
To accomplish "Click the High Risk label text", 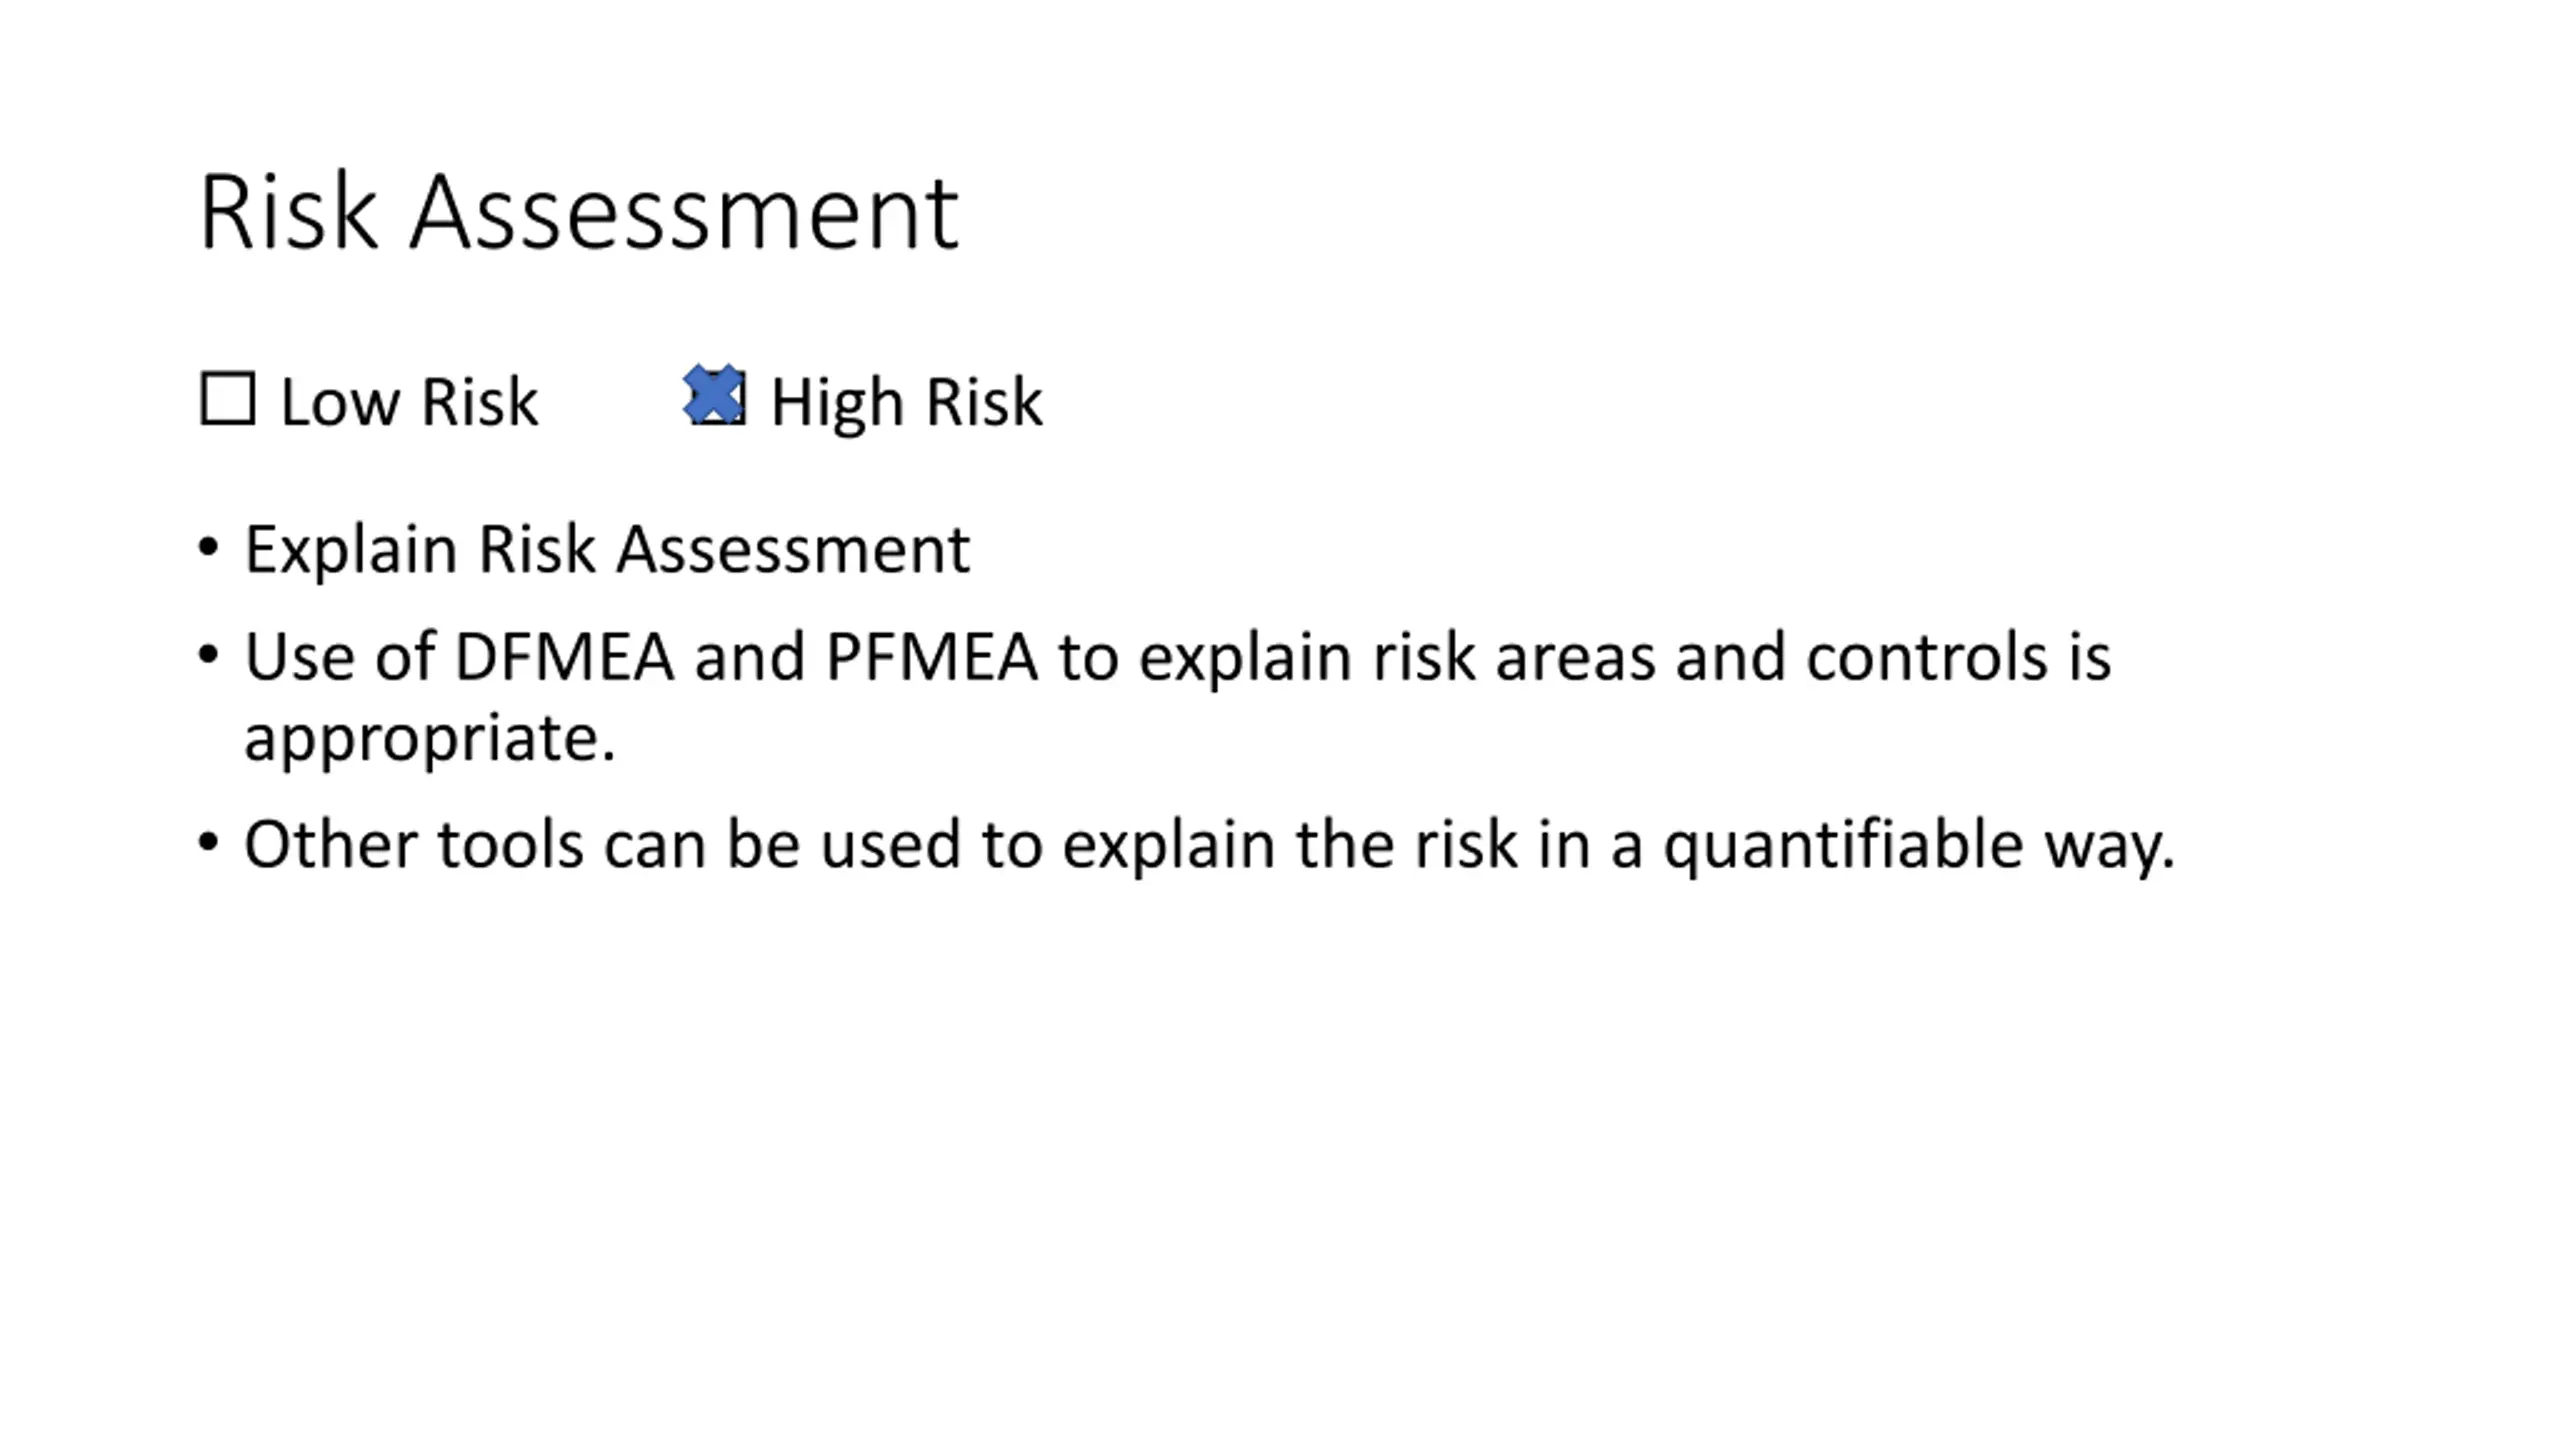I will click(x=906, y=402).
